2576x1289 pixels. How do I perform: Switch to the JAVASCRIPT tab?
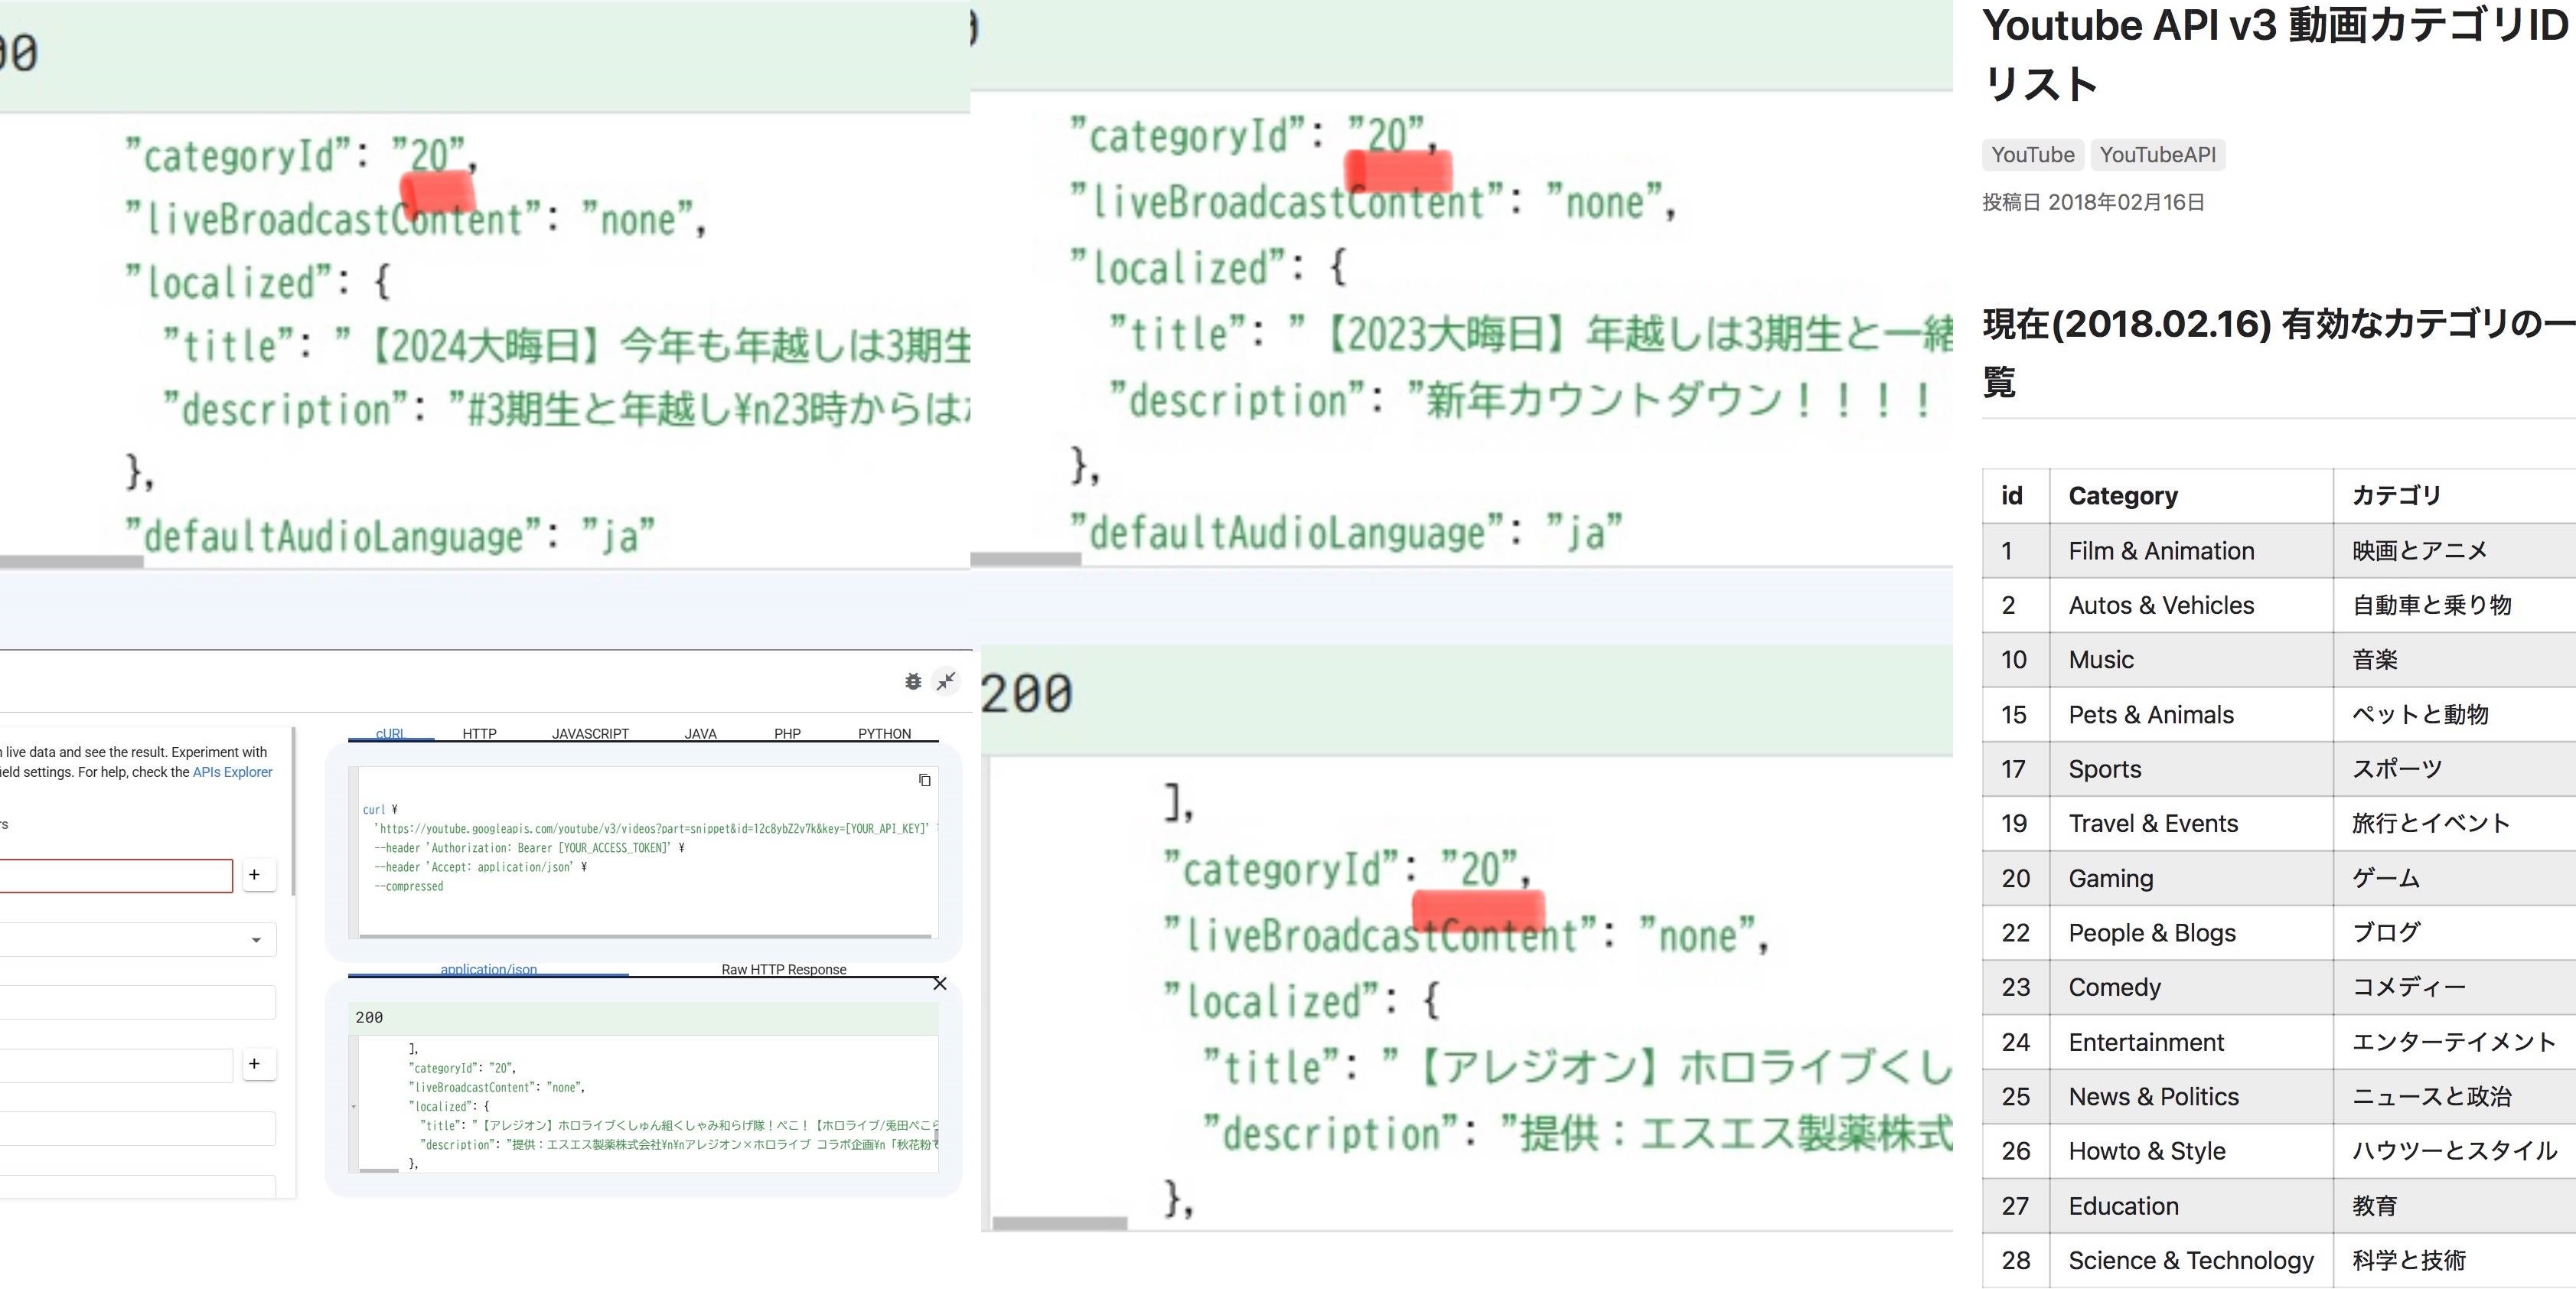590,733
